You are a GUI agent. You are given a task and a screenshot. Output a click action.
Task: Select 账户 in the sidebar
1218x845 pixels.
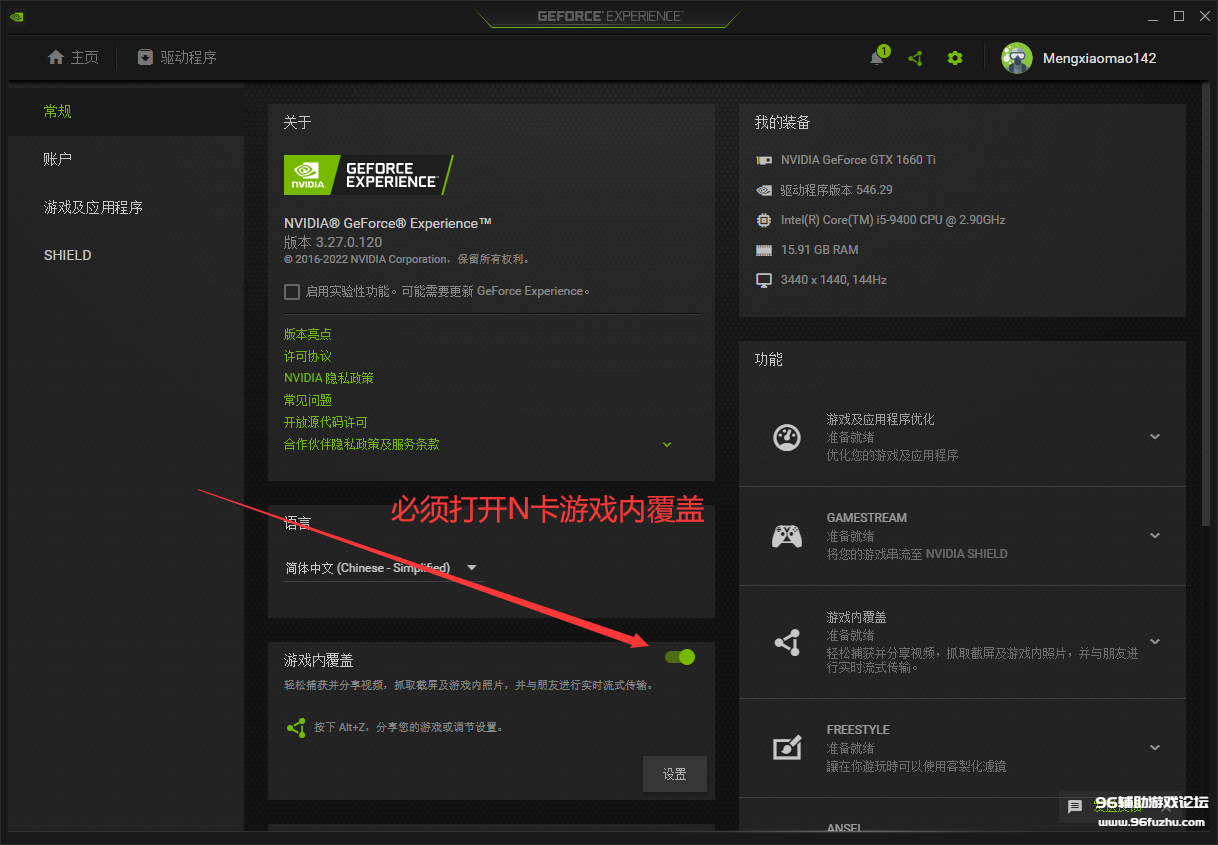[x=58, y=159]
